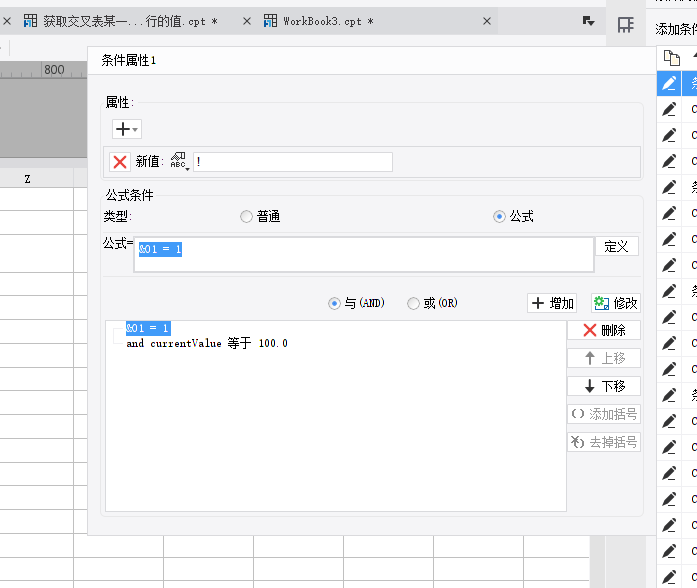The width and height of the screenshot is (697, 588).
Task: Click the formula text box
Action: click(364, 254)
